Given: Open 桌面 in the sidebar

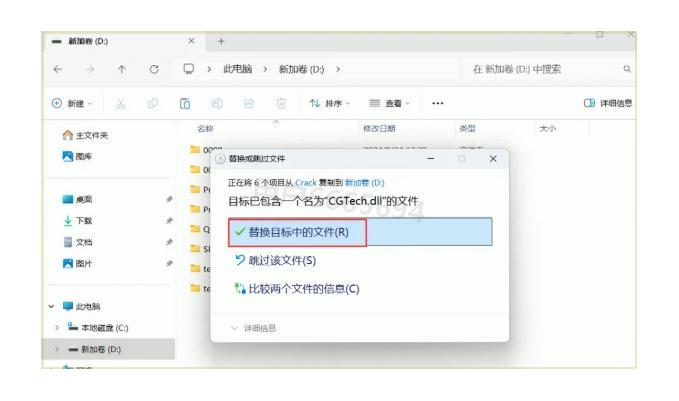Looking at the screenshot, I should coord(77,199).
